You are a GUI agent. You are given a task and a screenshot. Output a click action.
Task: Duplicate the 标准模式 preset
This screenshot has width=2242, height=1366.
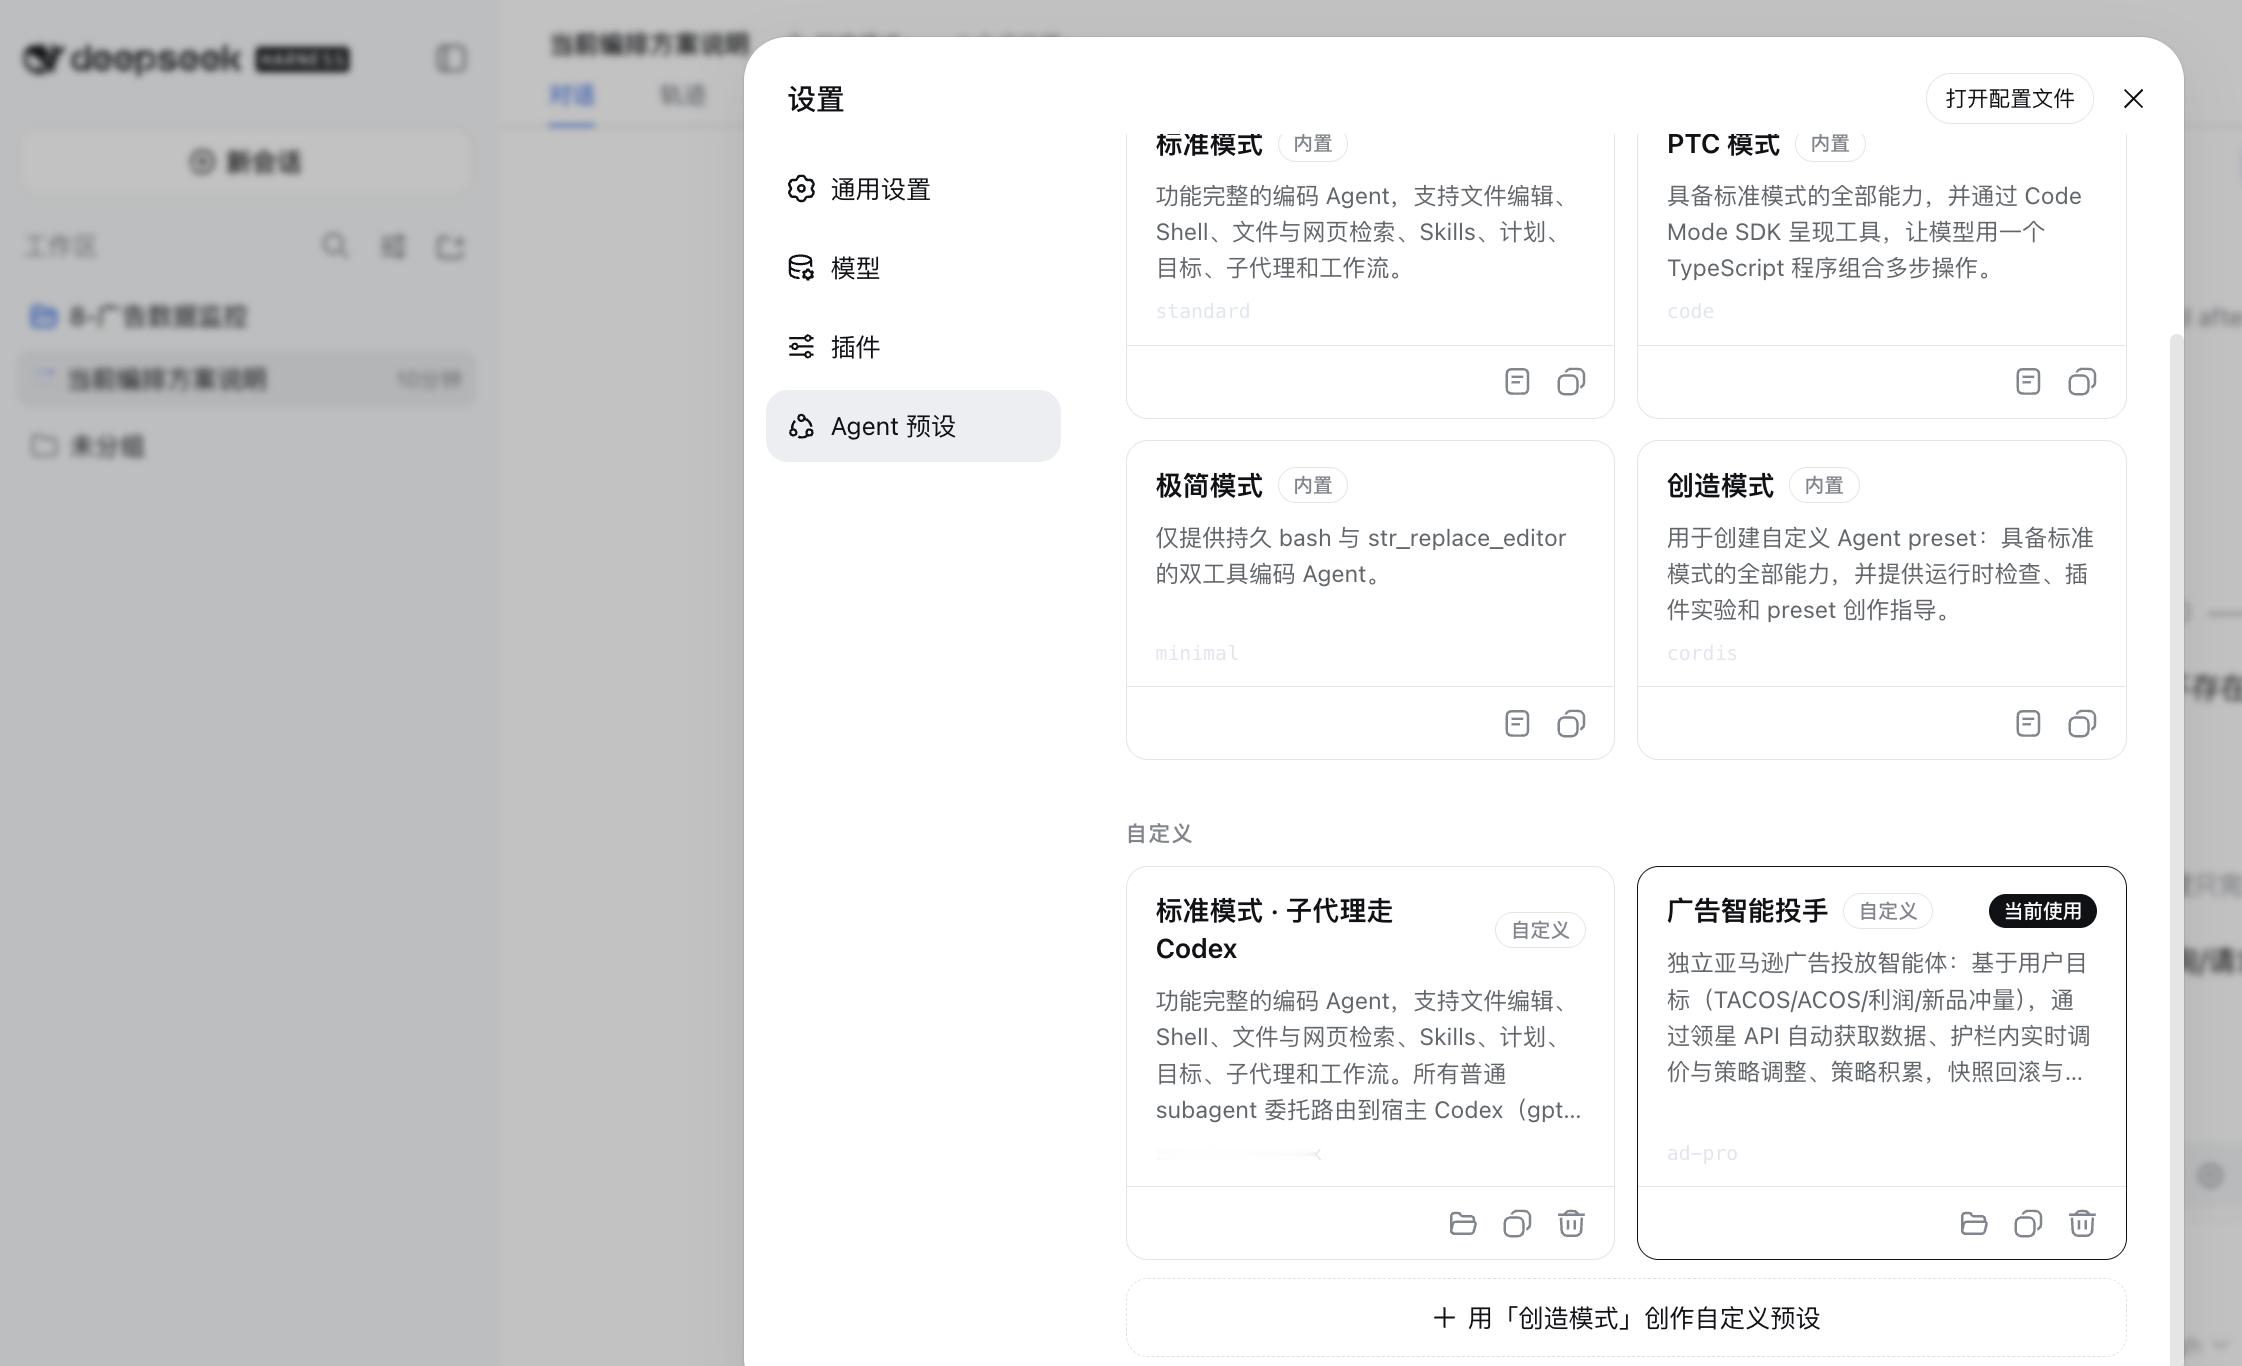(x=1571, y=382)
